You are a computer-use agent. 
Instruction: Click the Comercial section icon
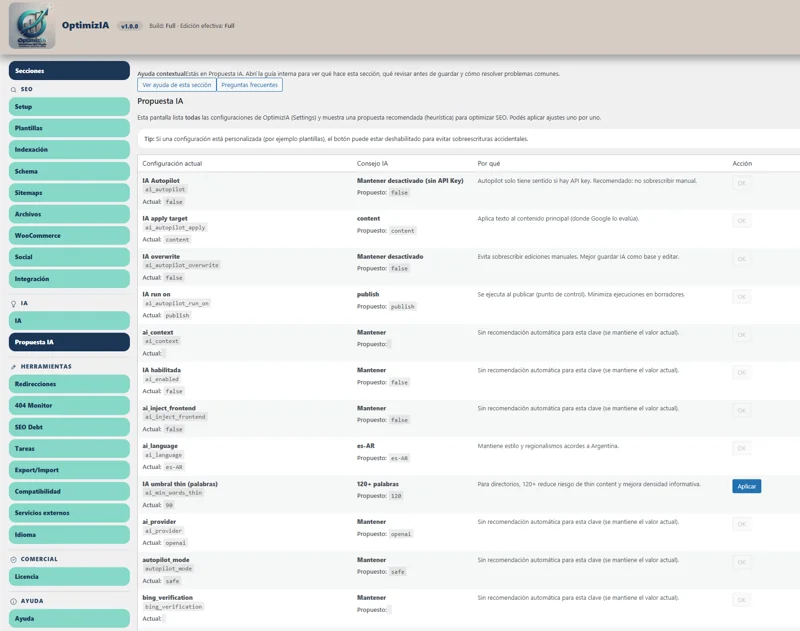[13, 560]
